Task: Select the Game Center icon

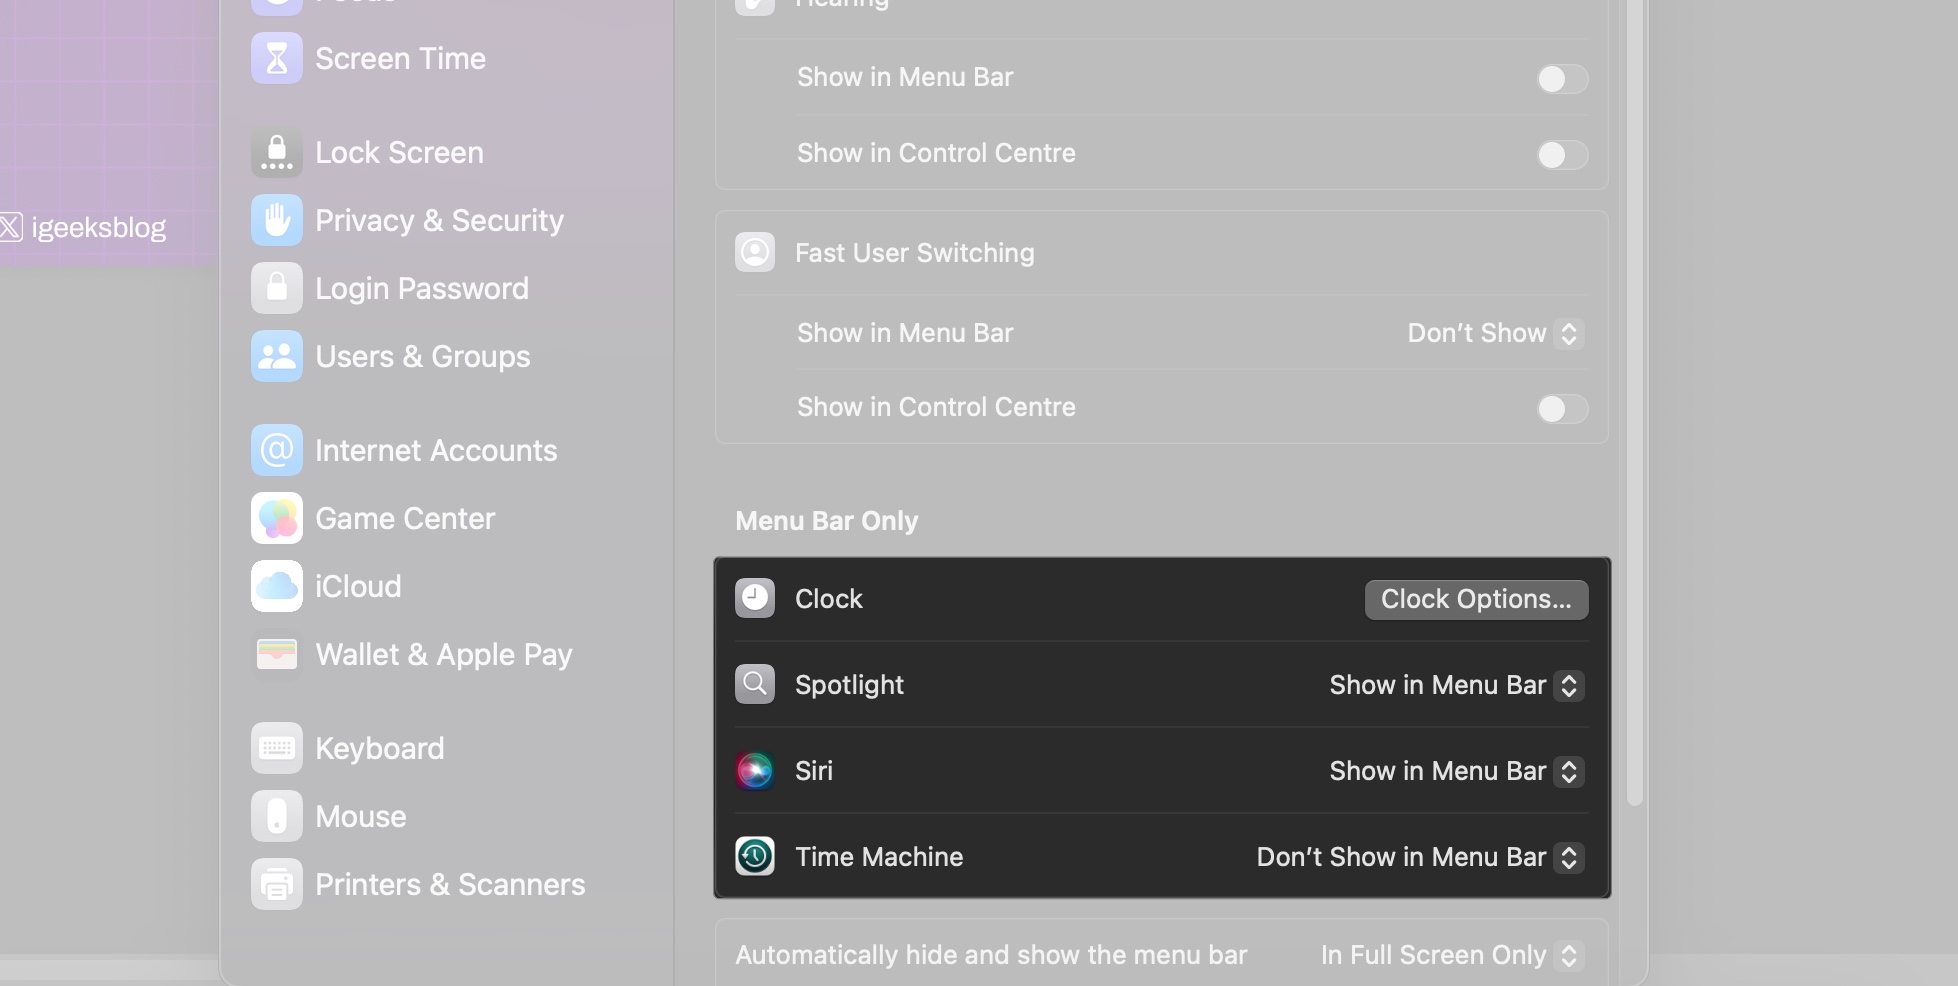Action: pyautogui.click(x=276, y=518)
